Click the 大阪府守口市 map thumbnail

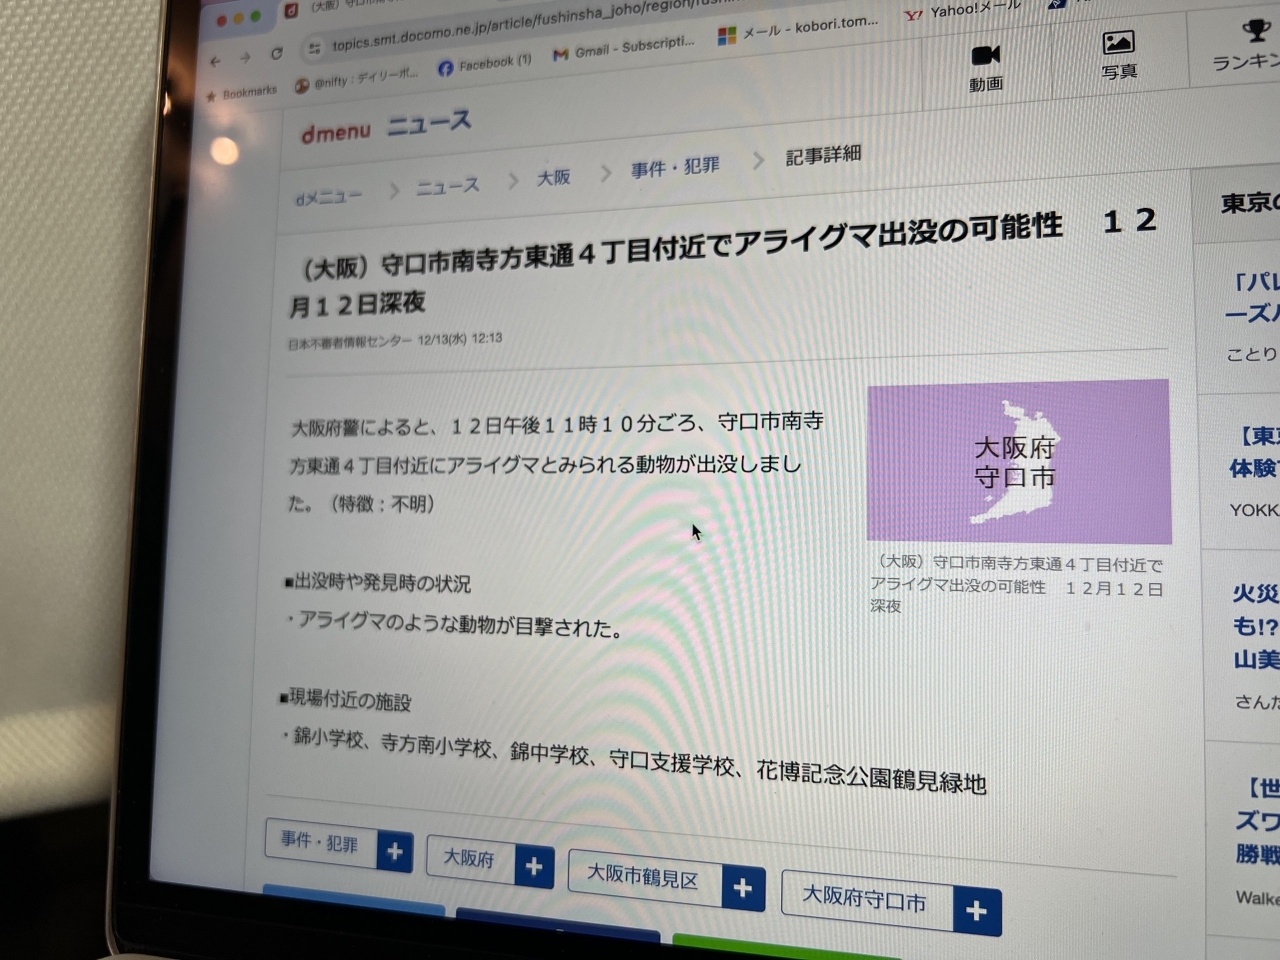(x=1018, y=461)
